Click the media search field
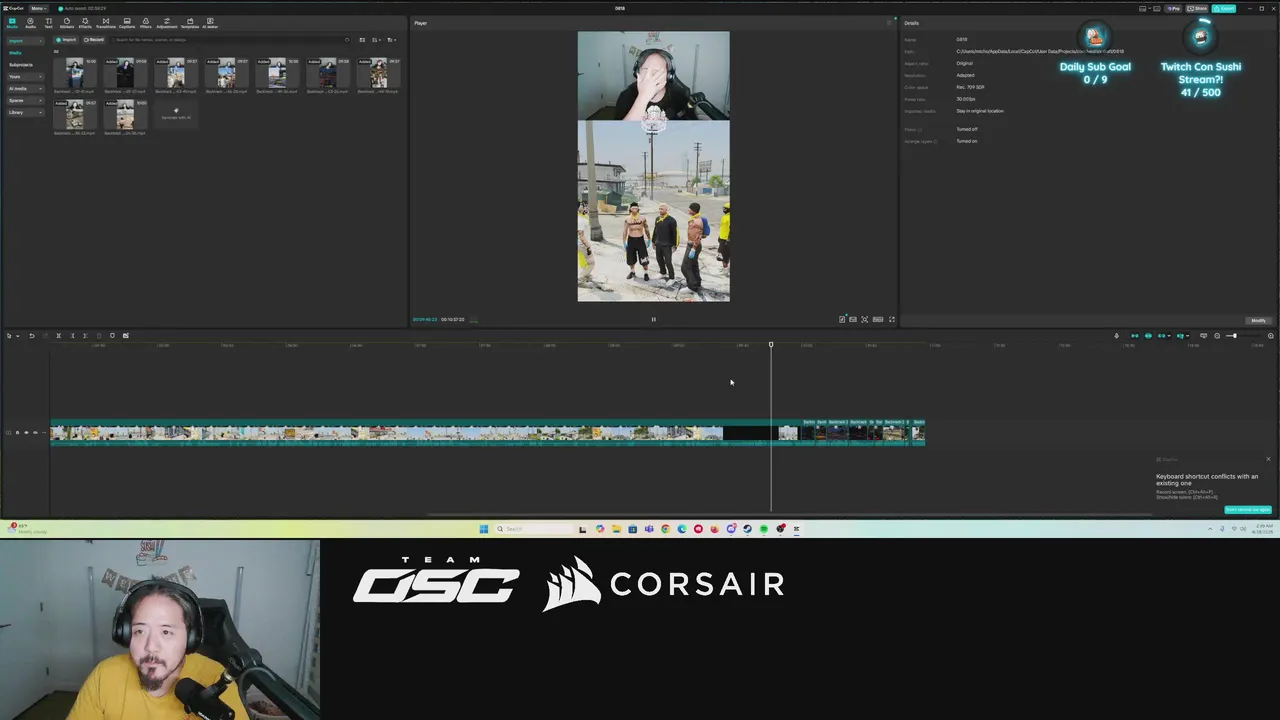The height and width of the screenshot is (720, 1280). [231, 40]
